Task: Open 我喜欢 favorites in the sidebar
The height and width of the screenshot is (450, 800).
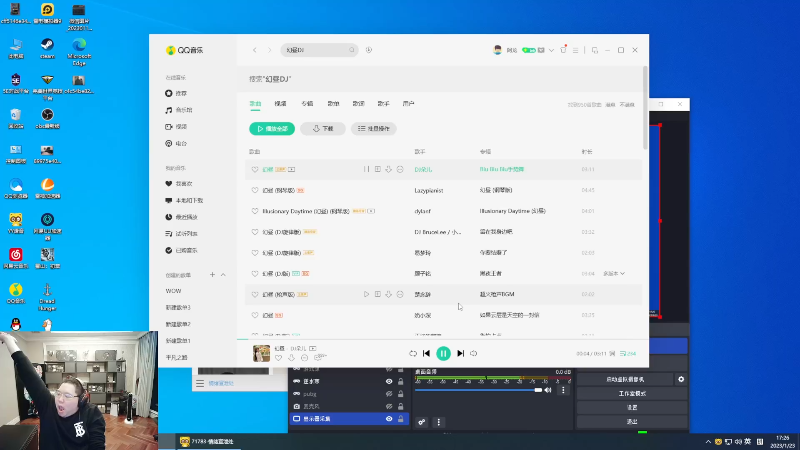Action: [x=179, y=184]
